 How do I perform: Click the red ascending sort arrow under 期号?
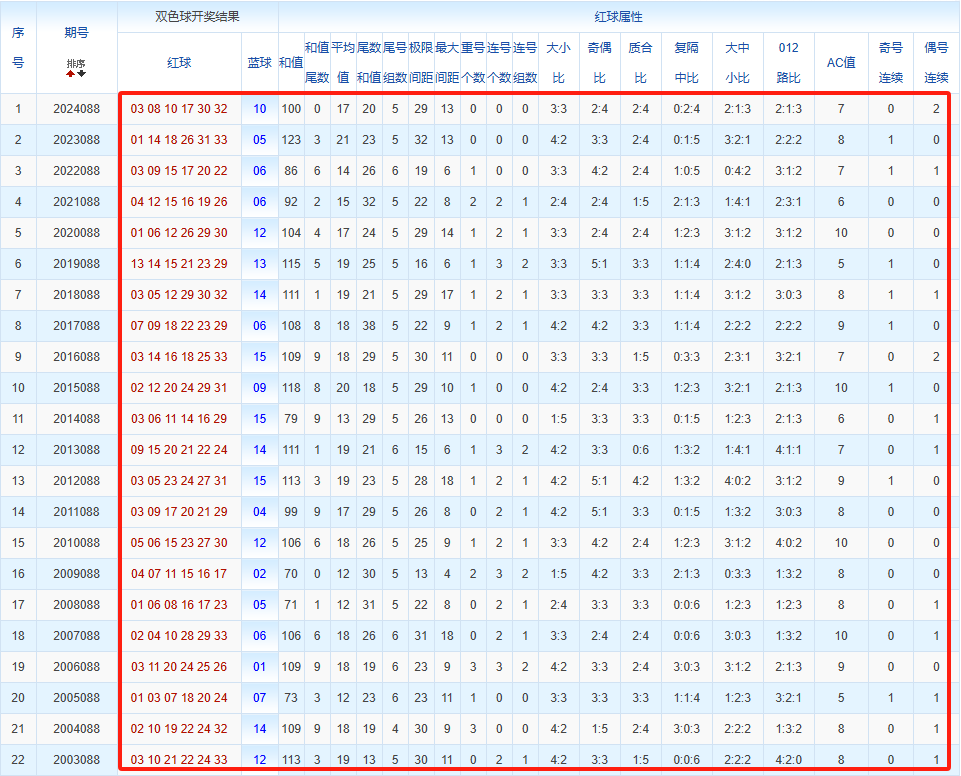click(x=71, y=74)
